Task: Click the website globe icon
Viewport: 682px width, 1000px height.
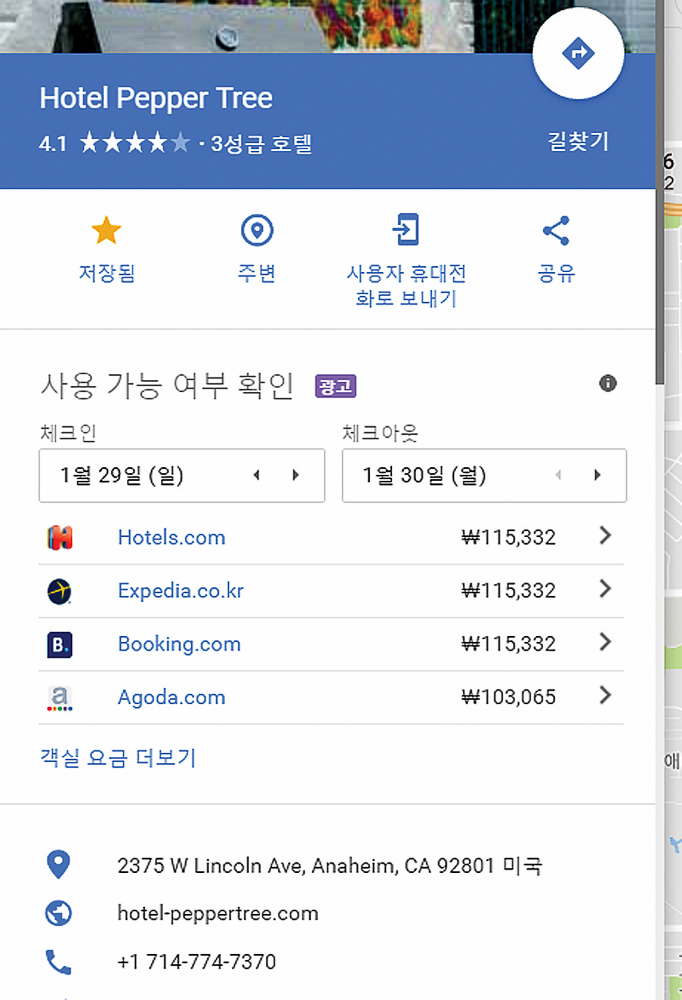Action: [59, 913]
